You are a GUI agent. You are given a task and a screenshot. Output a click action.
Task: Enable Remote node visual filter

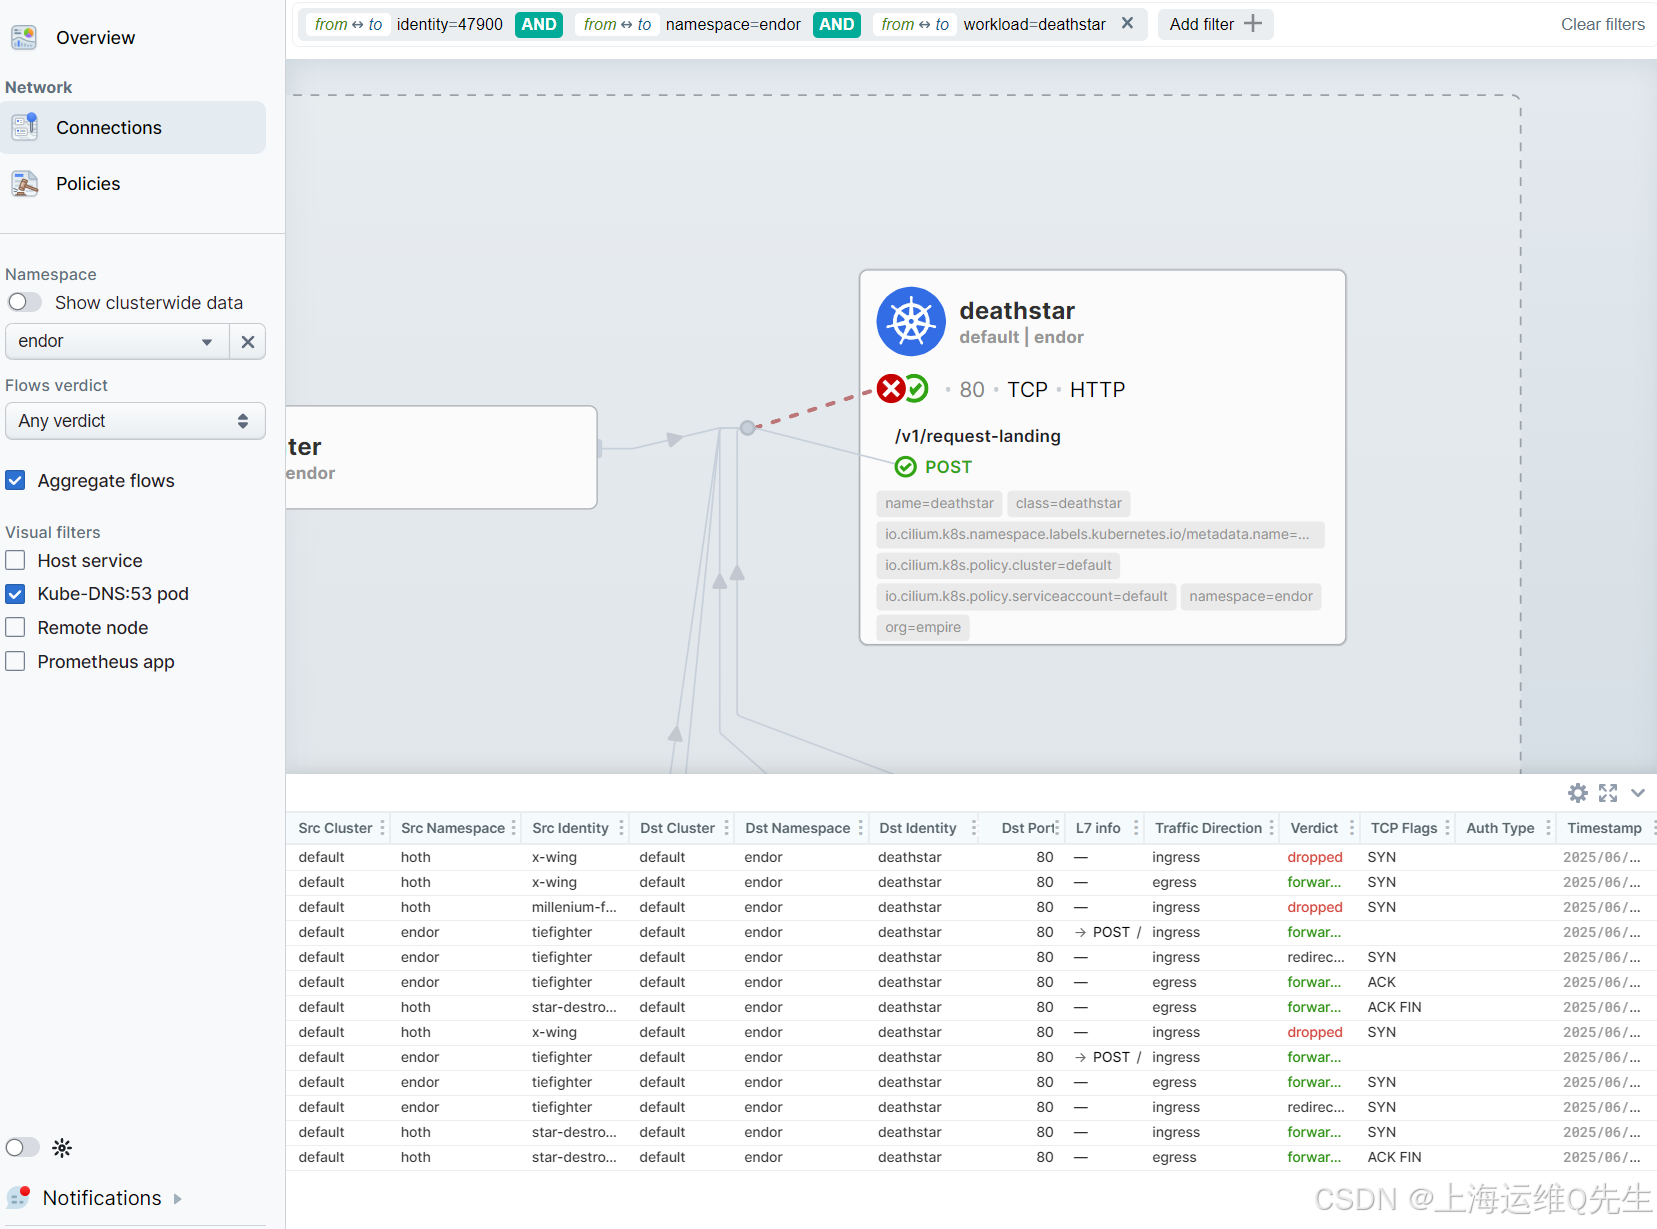click(x=15, y=628)
